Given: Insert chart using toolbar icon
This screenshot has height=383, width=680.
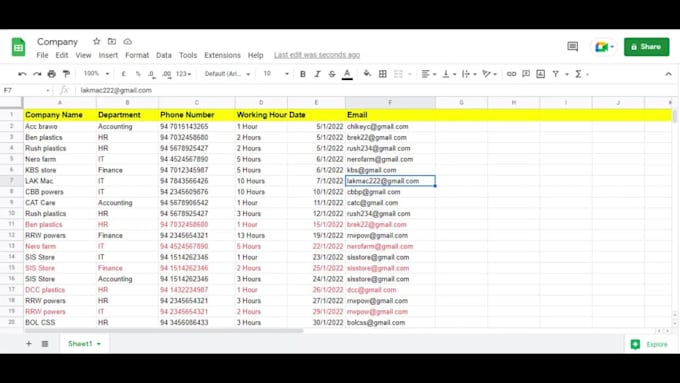Looking at the screenshot, I should click(x=540, y=74).
